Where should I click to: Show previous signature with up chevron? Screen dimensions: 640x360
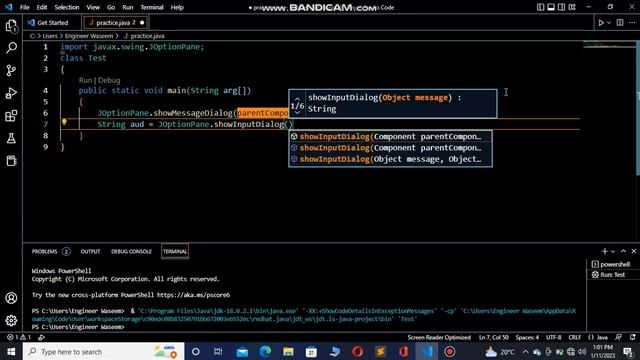click(x=298, y=98)
